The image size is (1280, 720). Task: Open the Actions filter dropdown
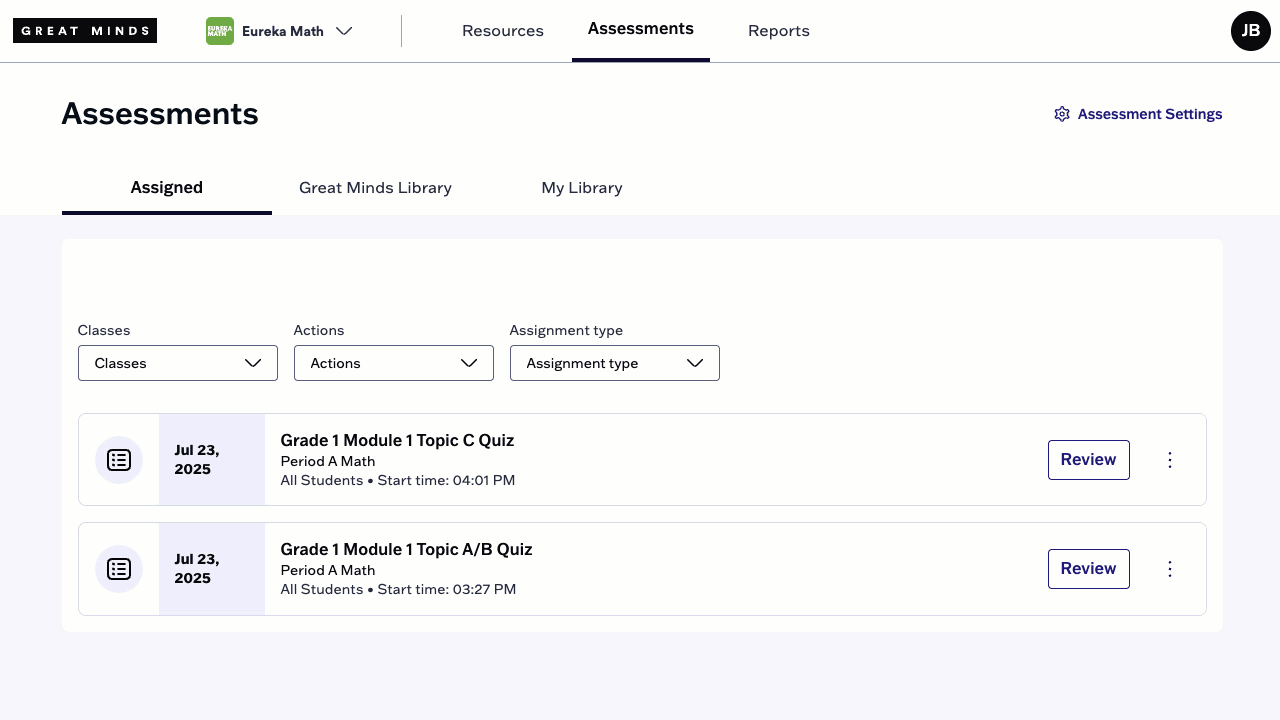394,363
